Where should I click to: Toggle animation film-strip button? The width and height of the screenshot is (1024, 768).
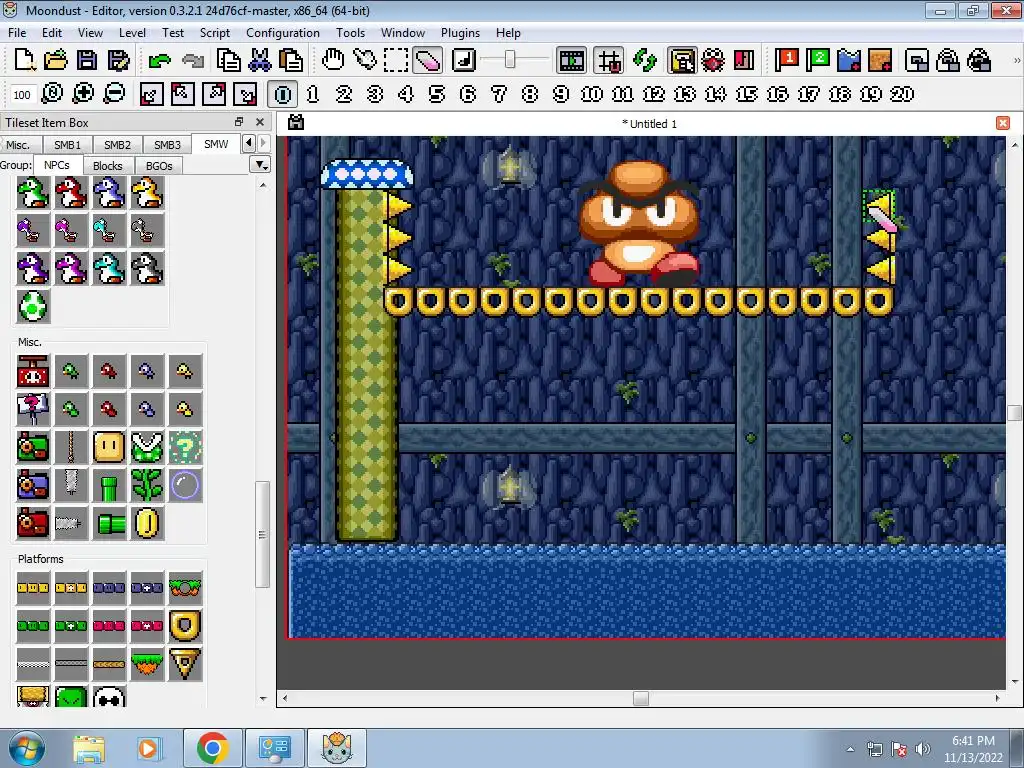571,60
